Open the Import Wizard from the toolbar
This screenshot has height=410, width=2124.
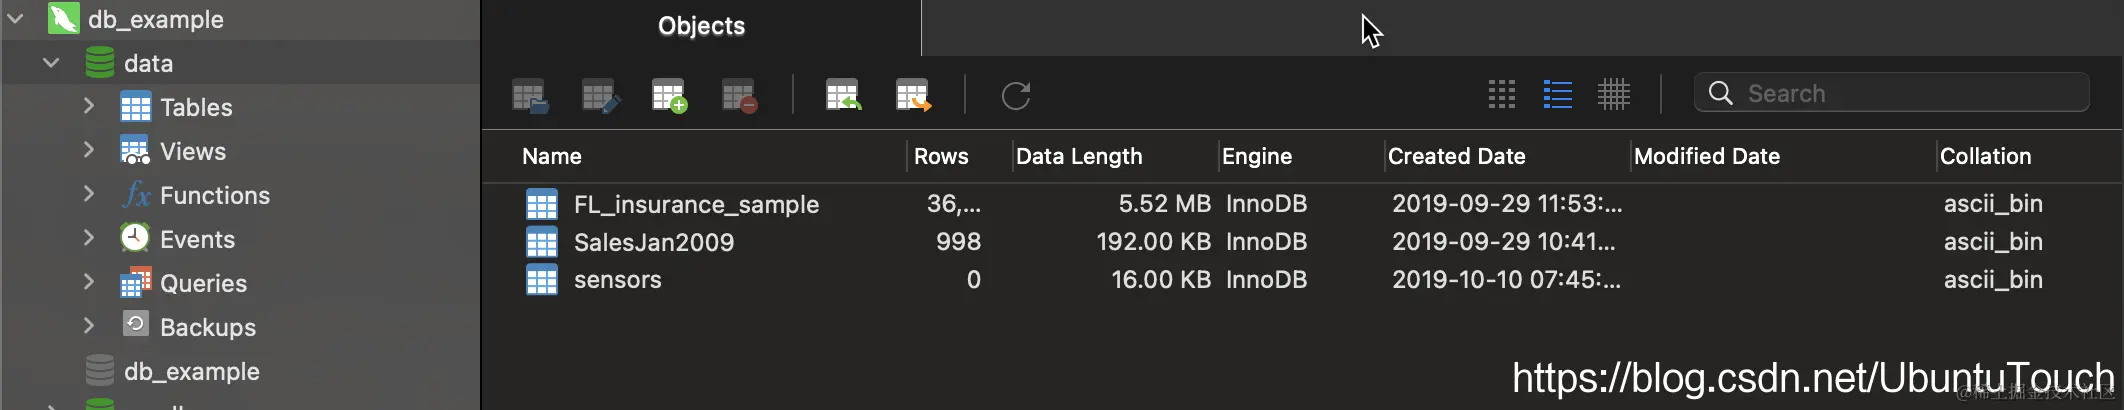click(843, 96)
